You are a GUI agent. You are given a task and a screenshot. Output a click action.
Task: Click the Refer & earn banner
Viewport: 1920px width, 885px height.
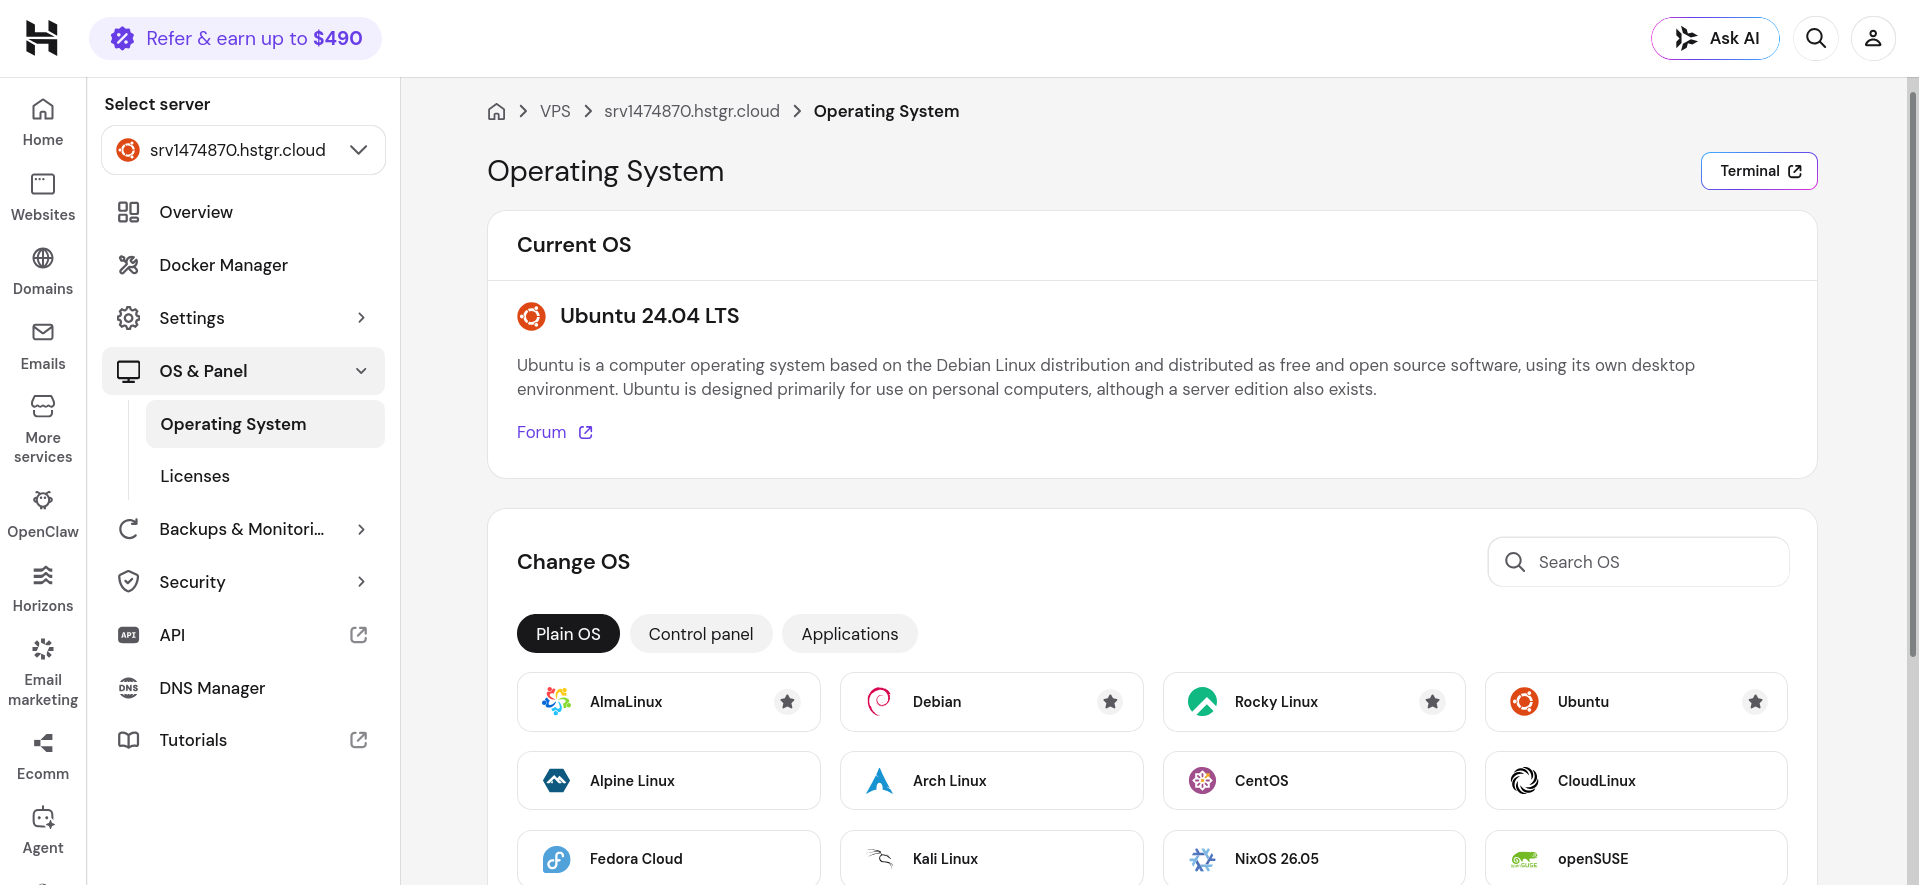point(236,38)
